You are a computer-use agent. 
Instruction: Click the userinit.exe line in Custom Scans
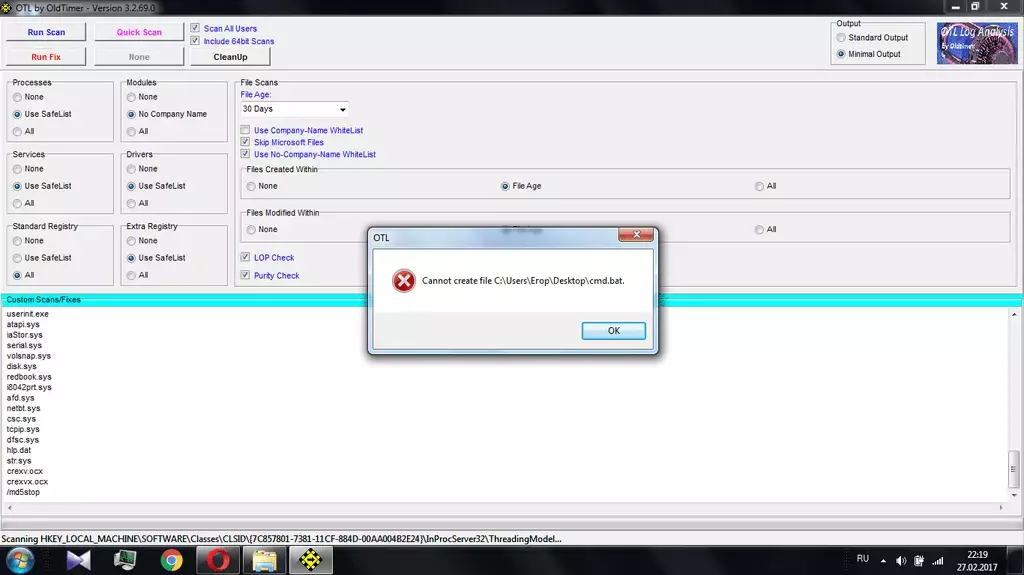(27, 314)
